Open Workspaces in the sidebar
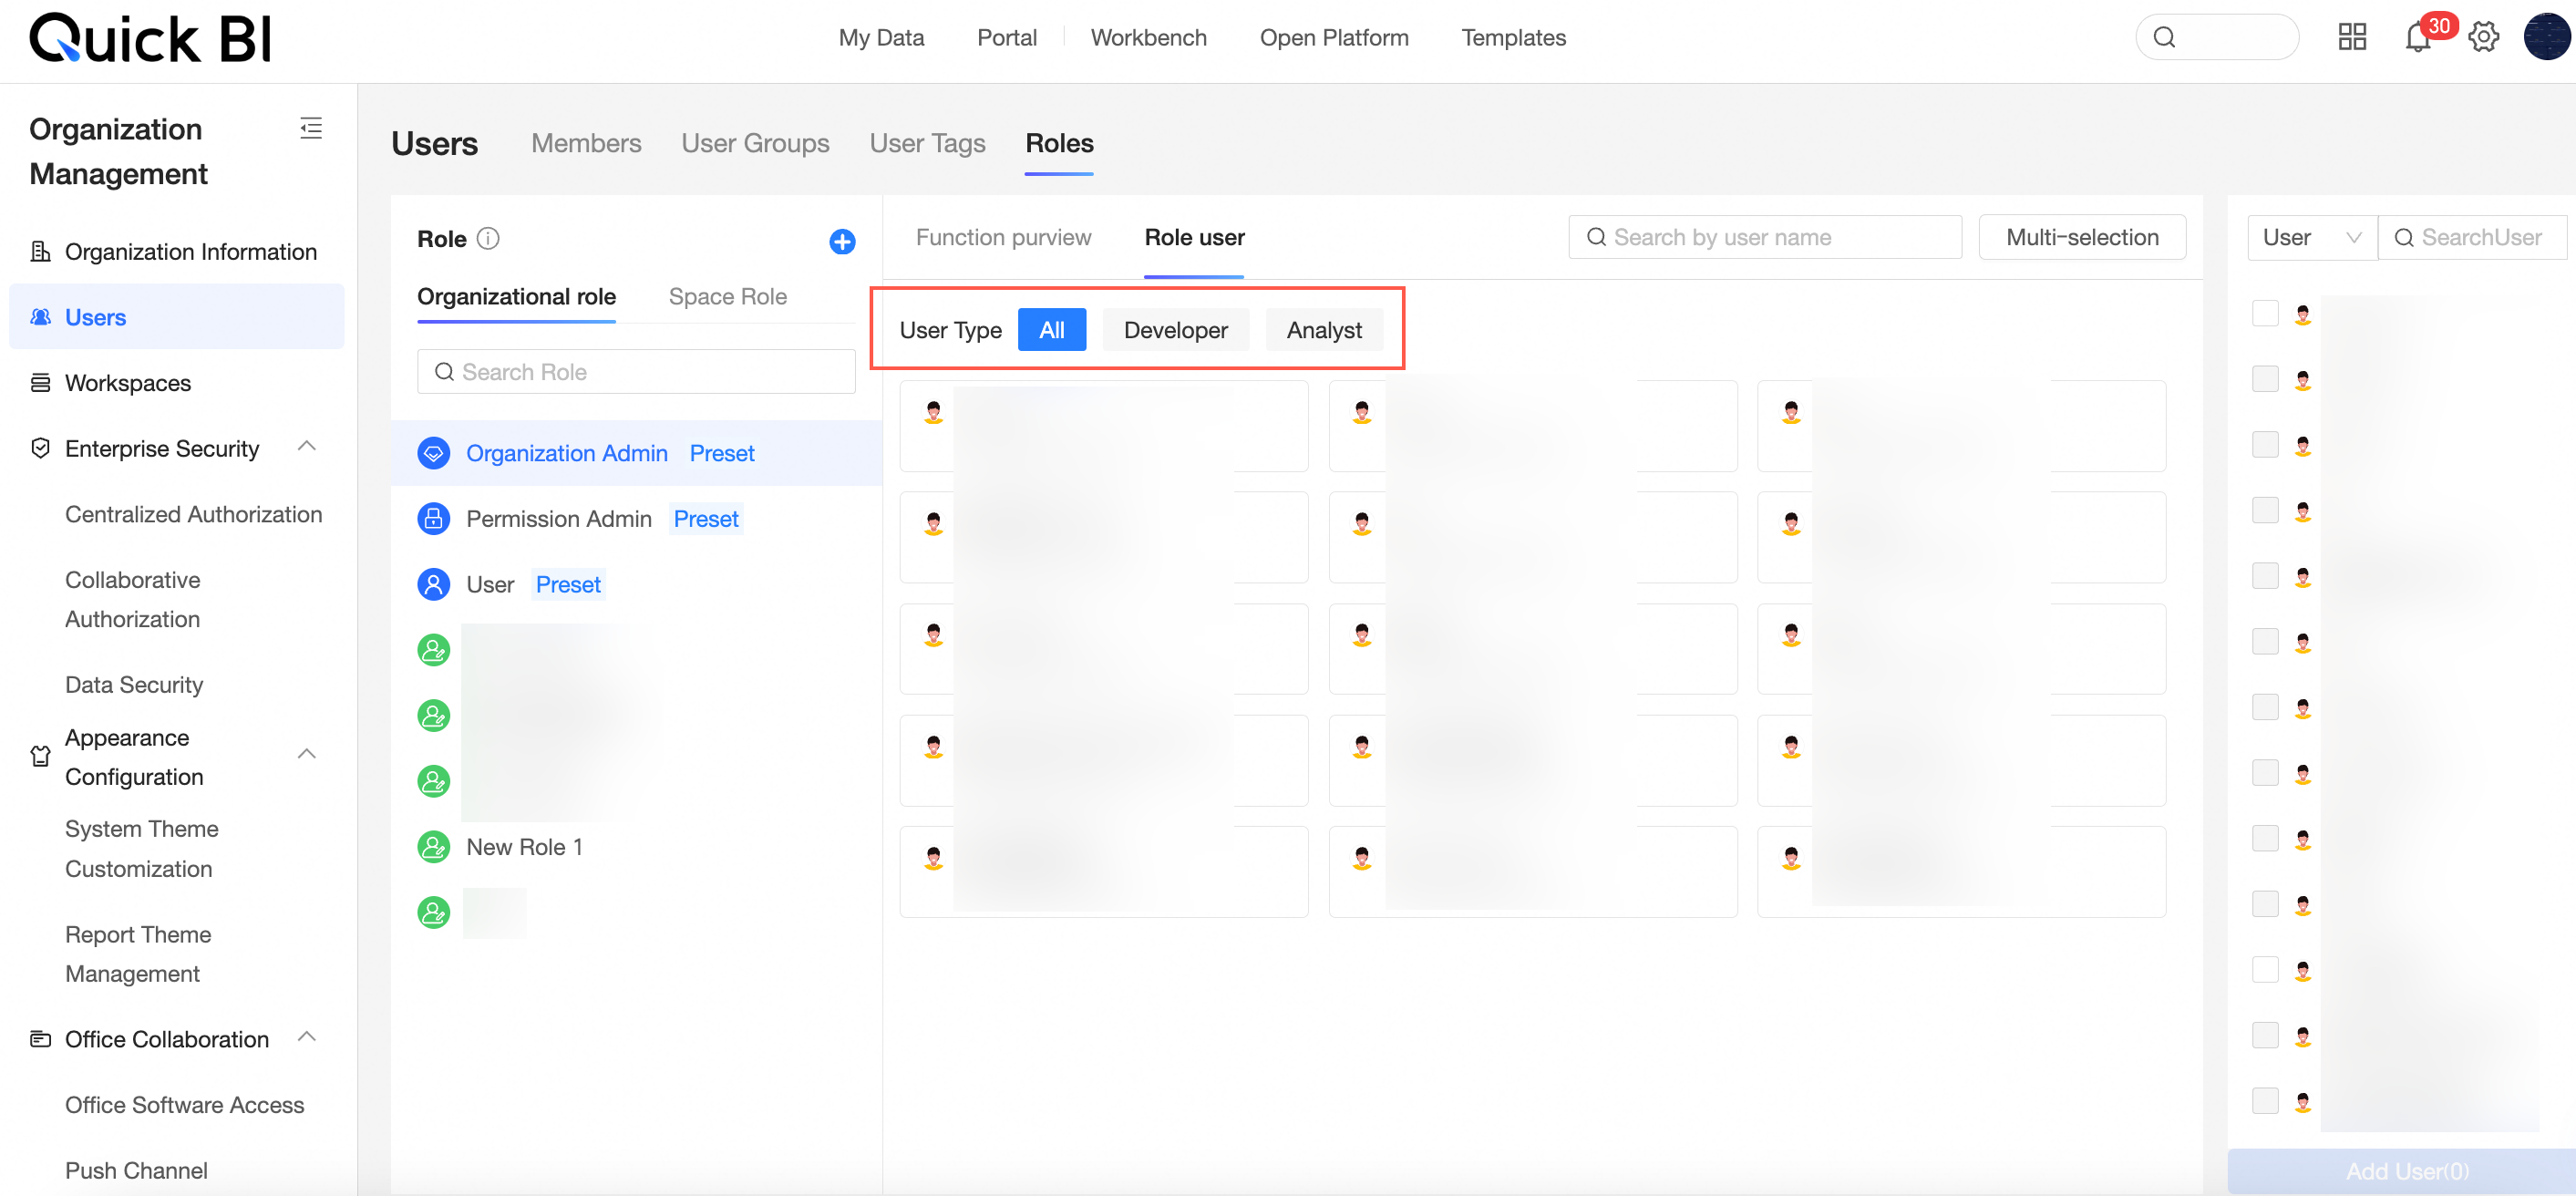Screen dimensions: 2576x1196 click(x=128, y=383)
